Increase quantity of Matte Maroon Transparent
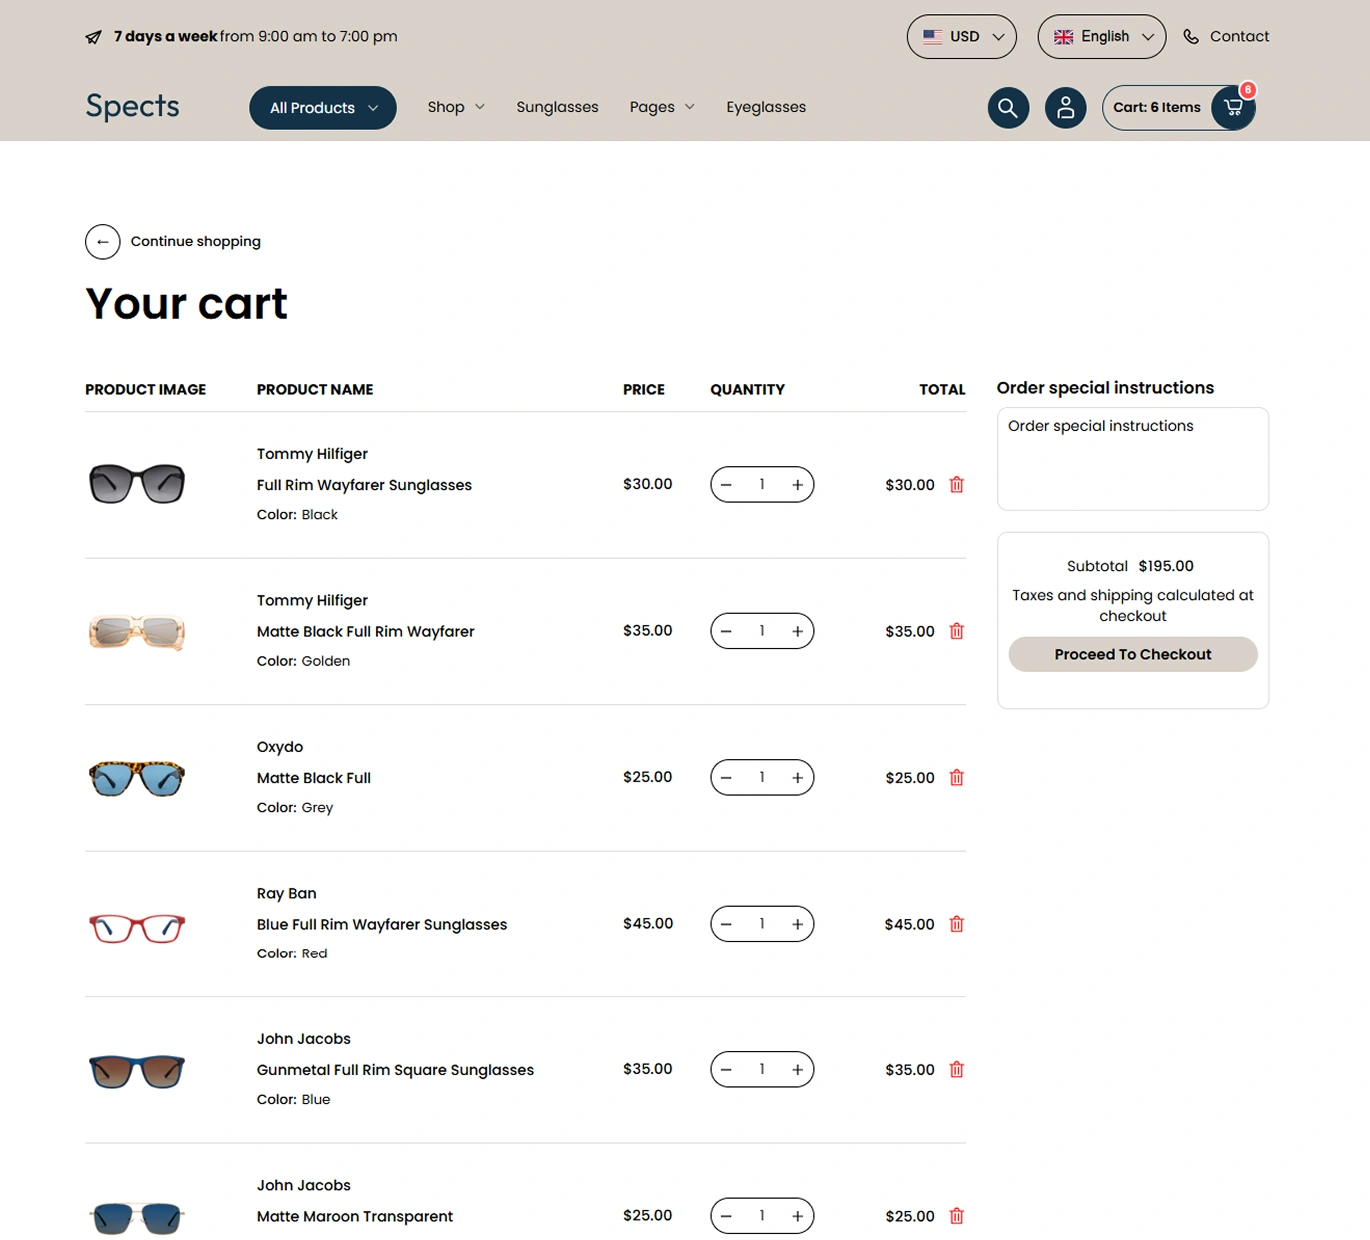The height and width of the screenshot is (1240, 1370). point(797,1216)
